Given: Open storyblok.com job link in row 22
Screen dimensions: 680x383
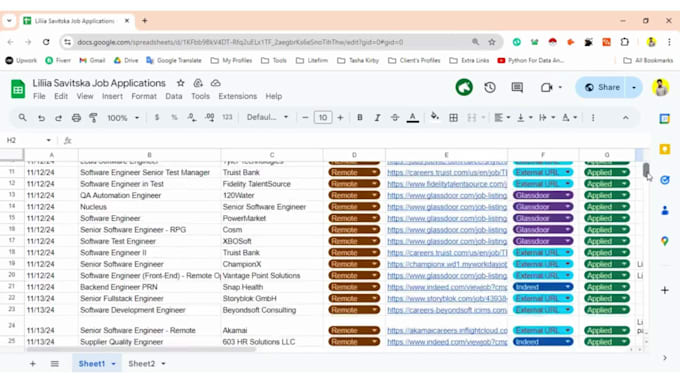Looking at the screenshot, I should (447, 298).
